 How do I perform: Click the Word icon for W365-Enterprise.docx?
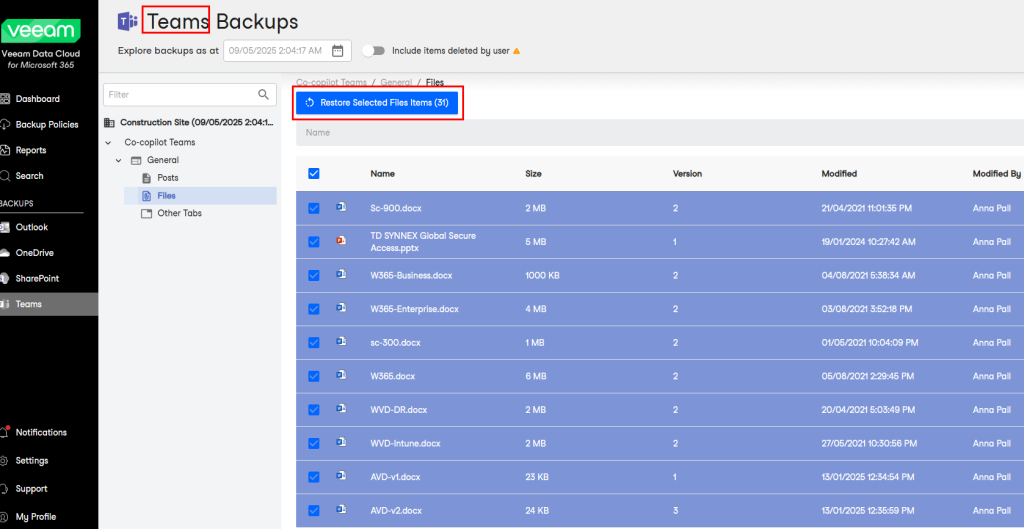point(340,308)
